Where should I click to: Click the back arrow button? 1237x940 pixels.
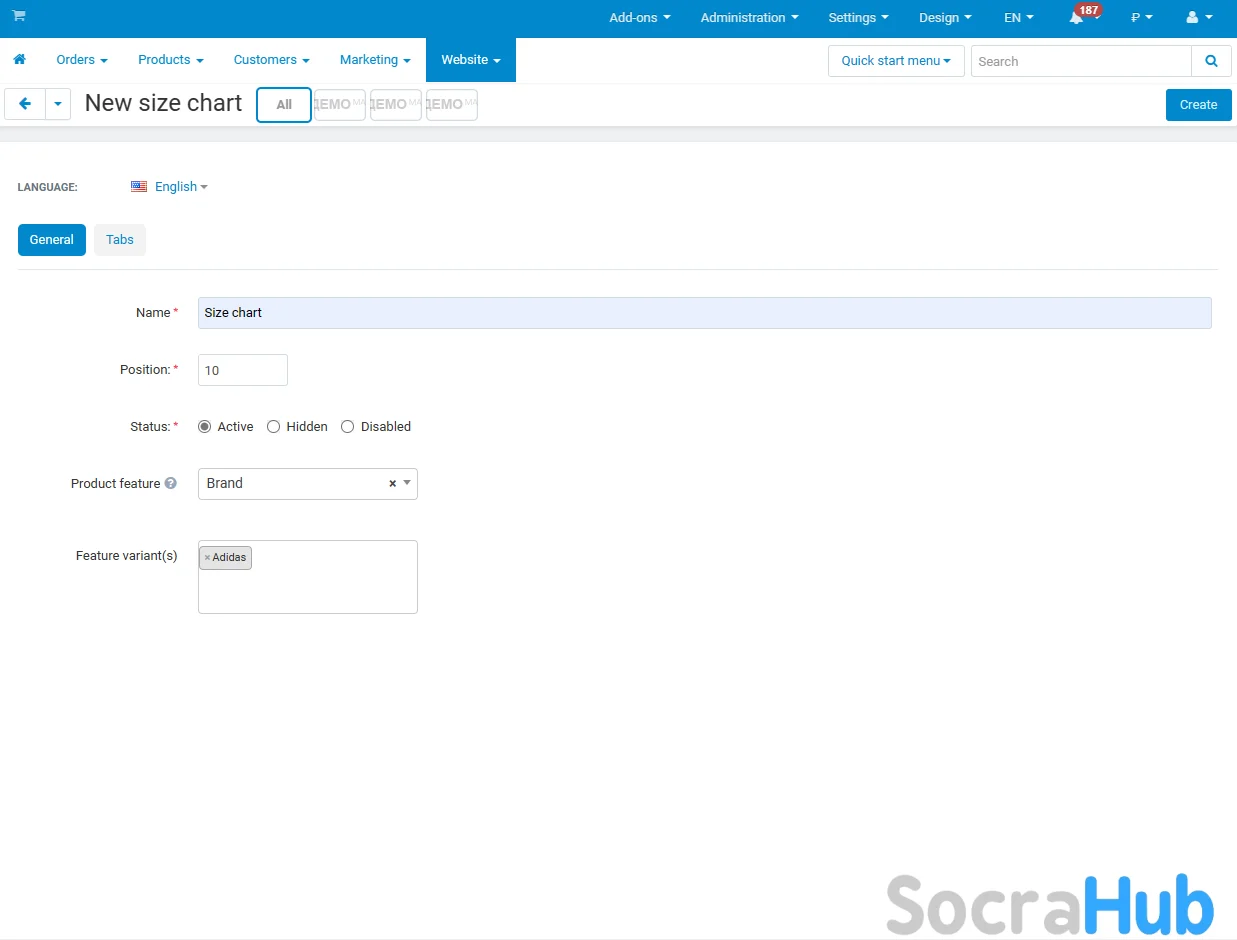tap(25, 104)
